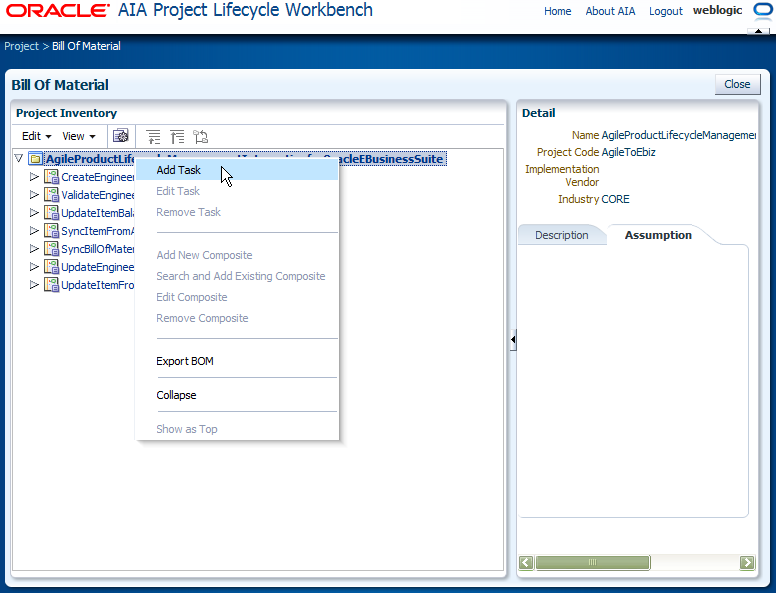Viewport: 776px width, 593px height.
Task: Open the Edit dropdown menu
Action: (37, 136)
